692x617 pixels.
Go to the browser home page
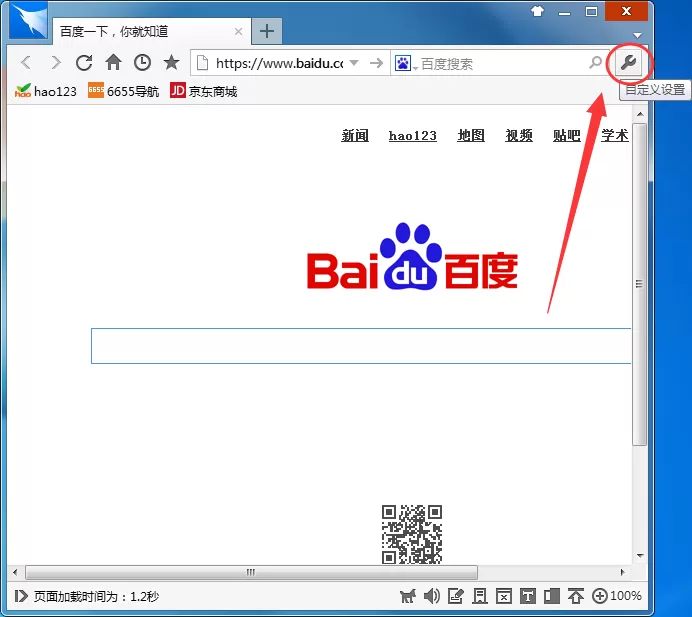(x=113, y=63)
